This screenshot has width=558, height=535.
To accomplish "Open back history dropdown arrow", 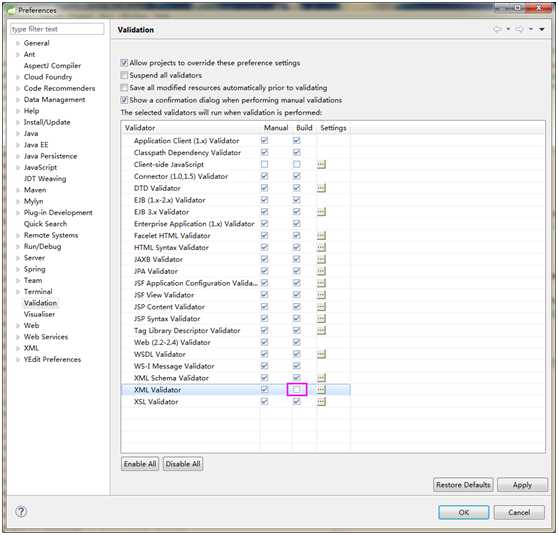I will point(508,29).
